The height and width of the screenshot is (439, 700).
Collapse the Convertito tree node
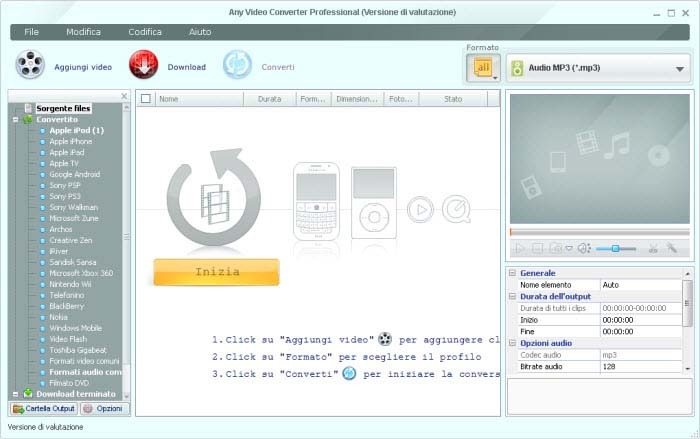[x=16, y=120]
